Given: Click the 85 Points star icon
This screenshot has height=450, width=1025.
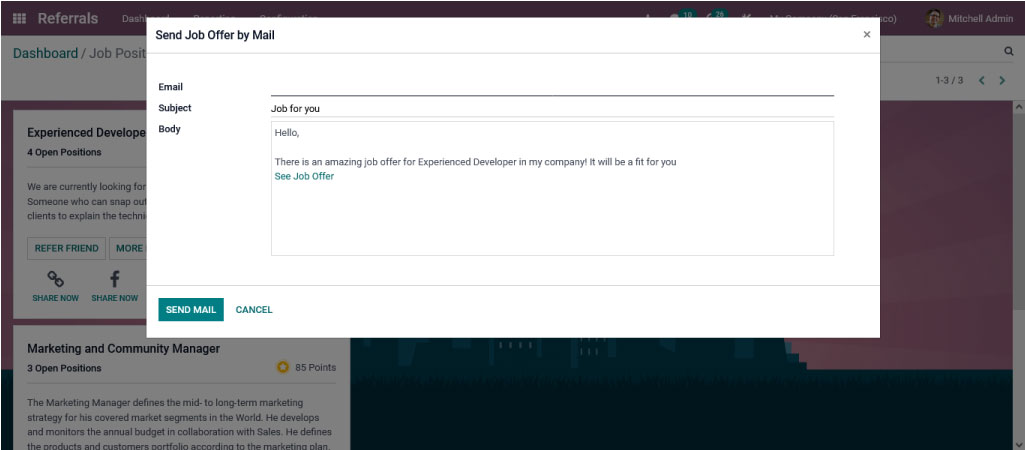Looking at the screenshot, I should point(282,368).
